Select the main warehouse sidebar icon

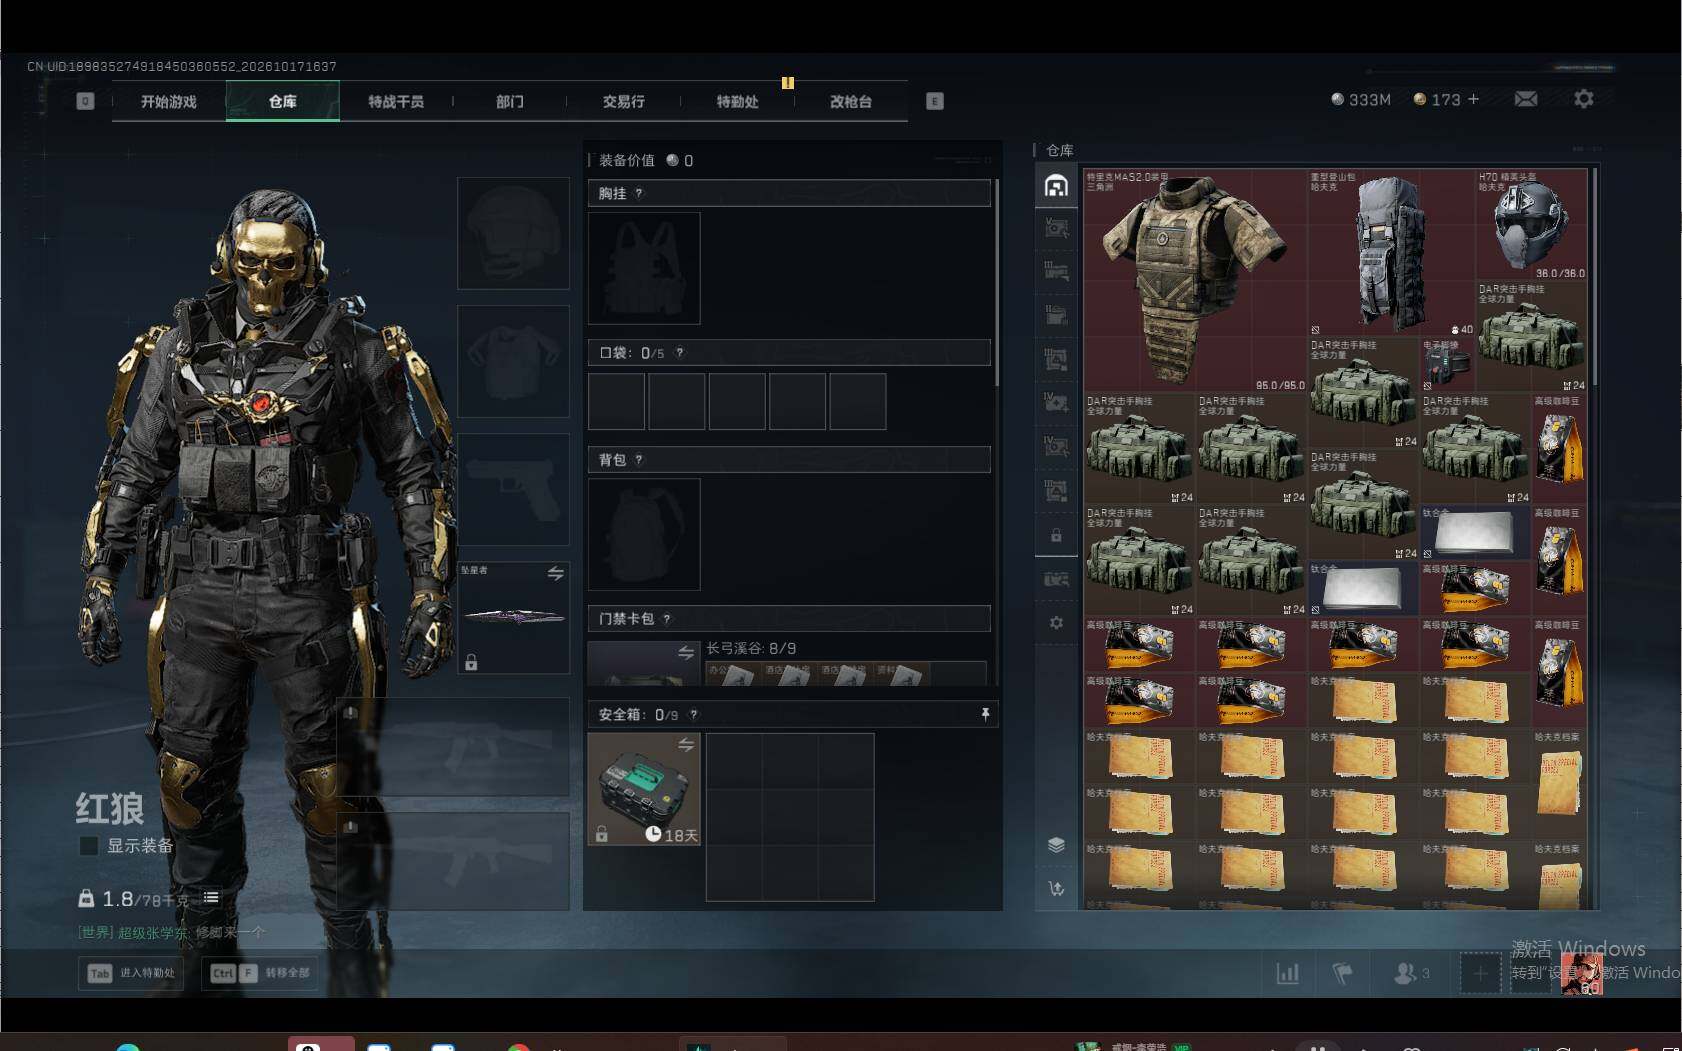pos(1056,185)
